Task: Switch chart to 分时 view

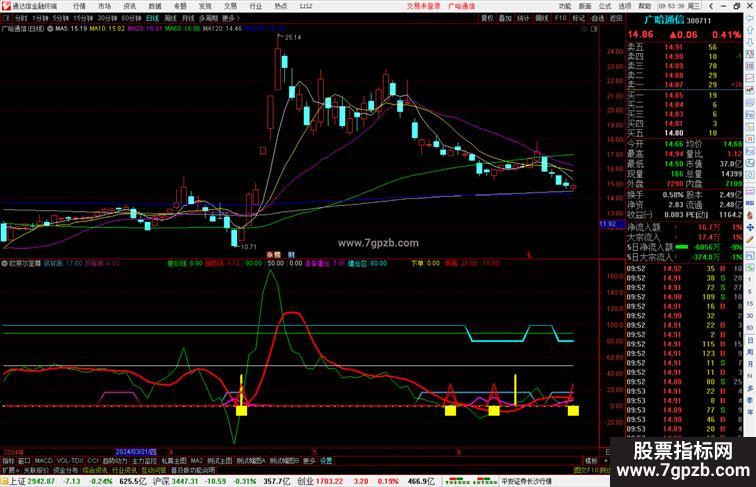Action: pos(21,18)
